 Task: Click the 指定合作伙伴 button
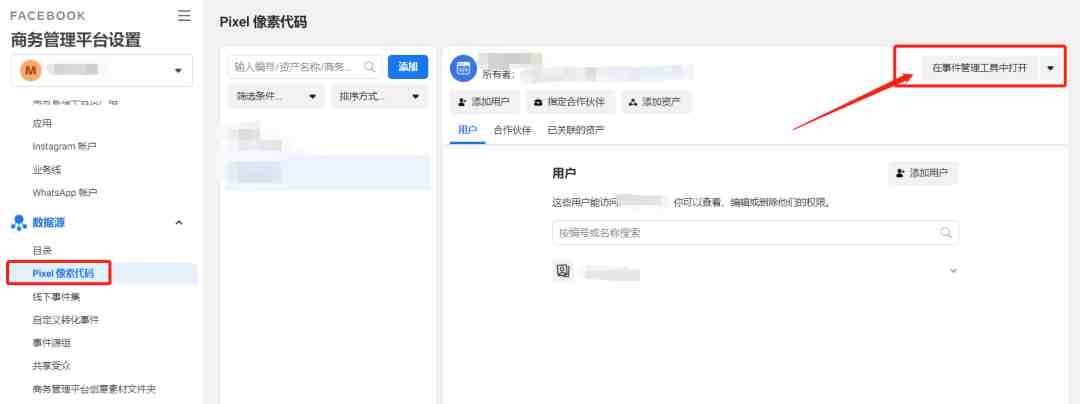[570, 102]
